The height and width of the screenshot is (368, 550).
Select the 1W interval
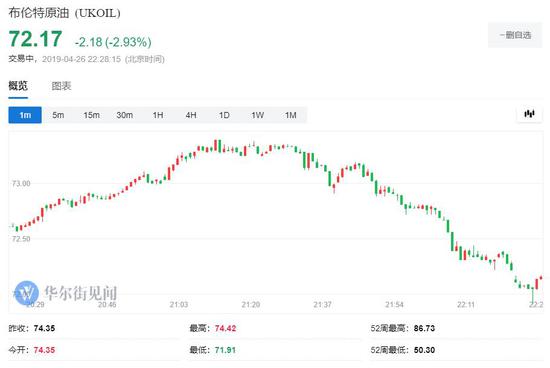coord(257,115)
